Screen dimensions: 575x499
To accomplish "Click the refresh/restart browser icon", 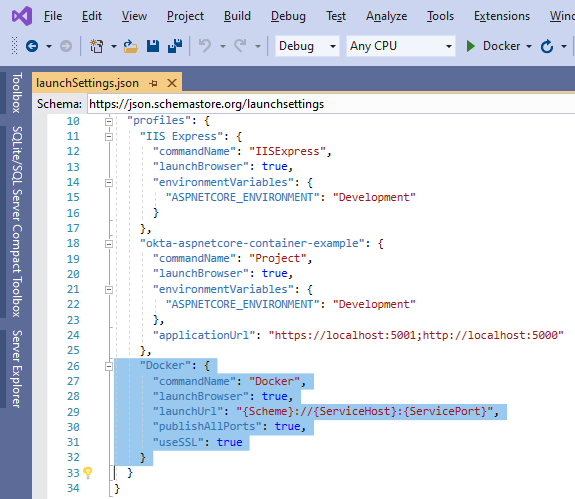I will pyautogui.click(x=547, y=46).
